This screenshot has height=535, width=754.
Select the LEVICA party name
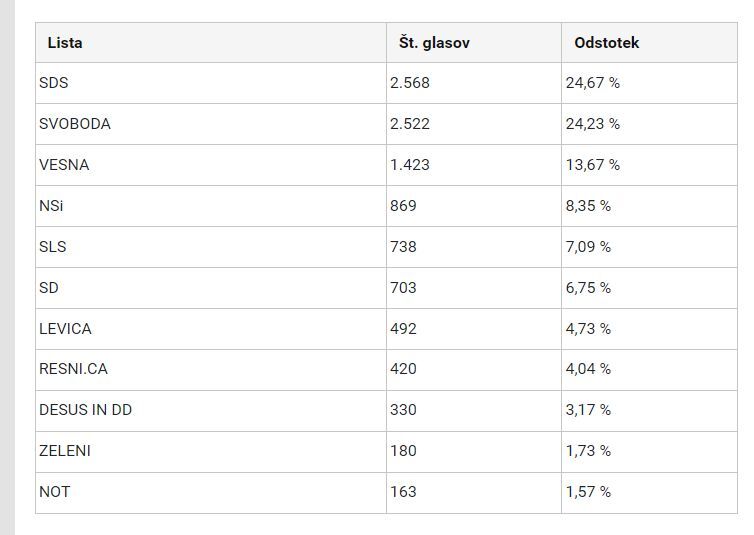pos(65,329)
